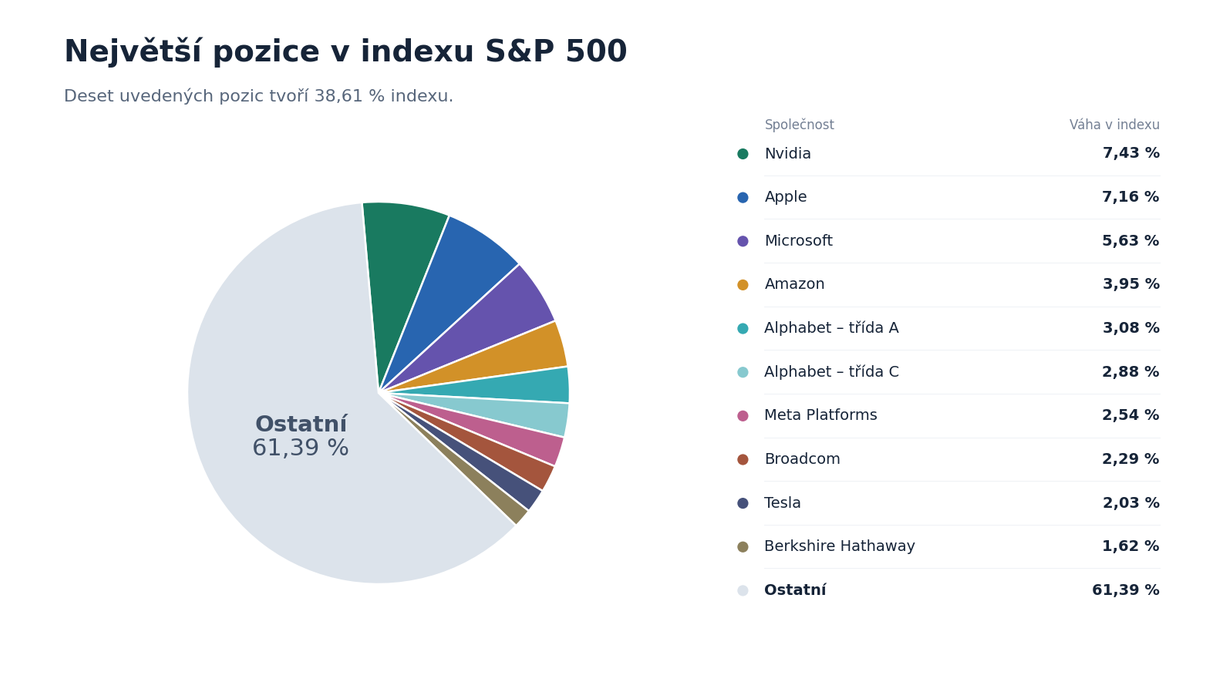The image size is (1223, 692).
Task: Click the '2,03 %' weight value
Action: tap(1131, 503)
